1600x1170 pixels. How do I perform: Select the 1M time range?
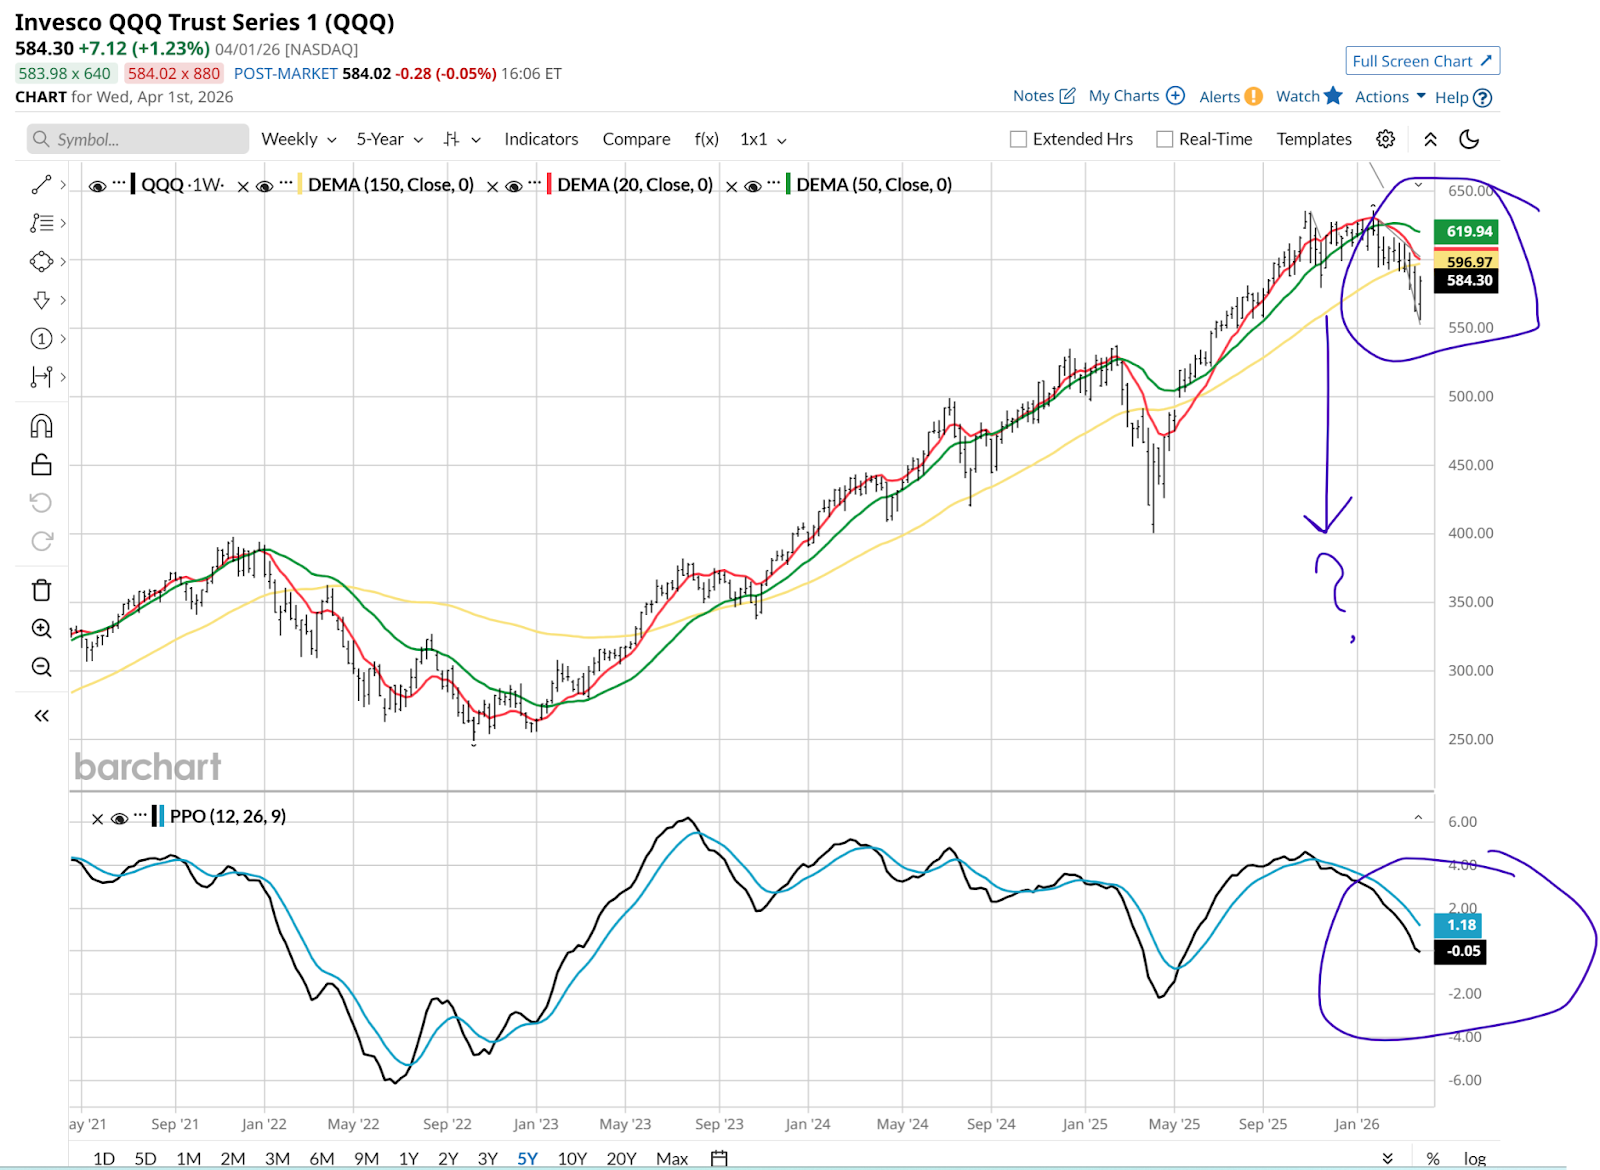pyautogui.click(x=189, y=1158)
